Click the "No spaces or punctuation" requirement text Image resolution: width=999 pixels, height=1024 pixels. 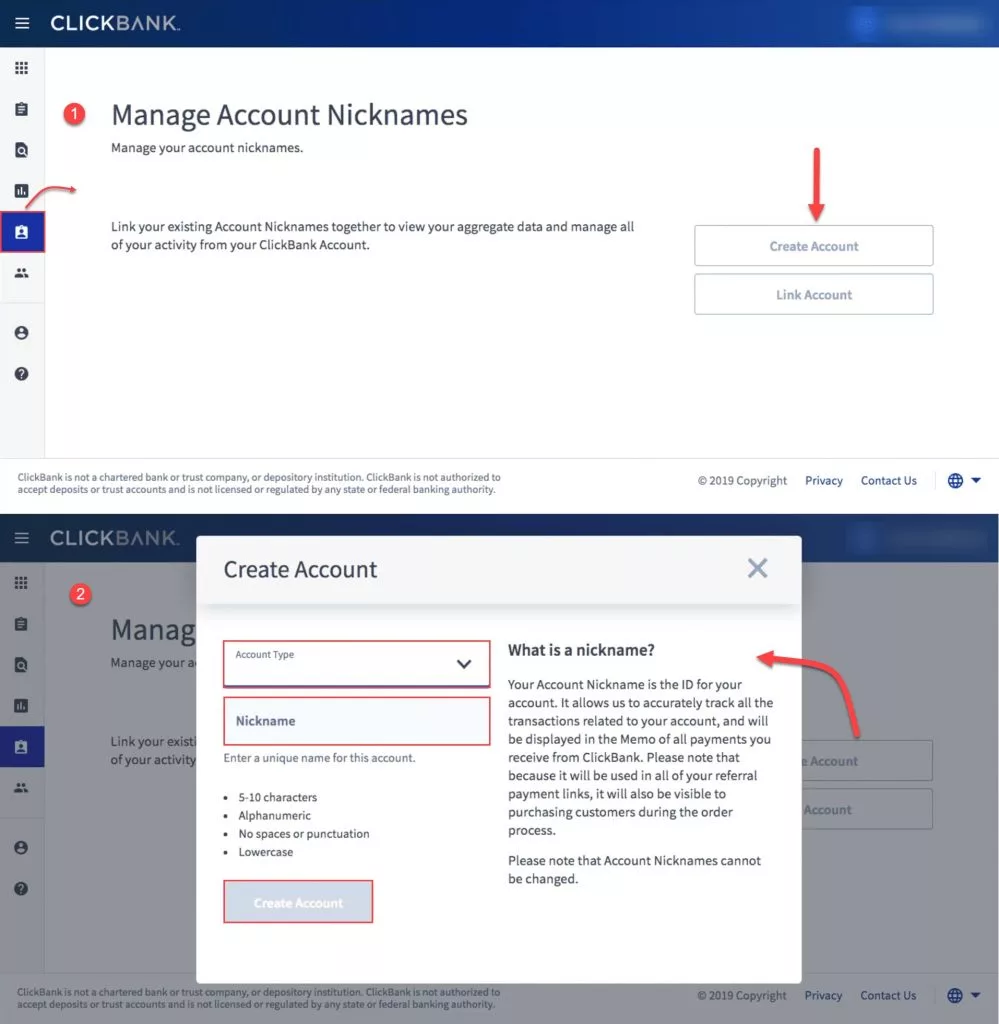click(x=304, y=834)
